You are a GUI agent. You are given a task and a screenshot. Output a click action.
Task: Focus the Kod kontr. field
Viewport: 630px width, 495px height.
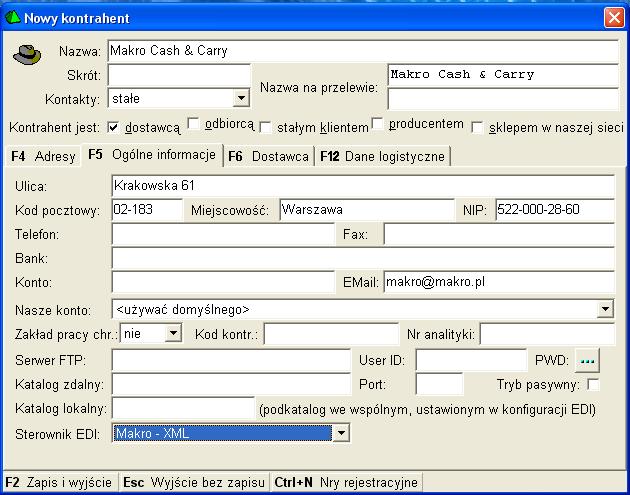coord(331,334)
